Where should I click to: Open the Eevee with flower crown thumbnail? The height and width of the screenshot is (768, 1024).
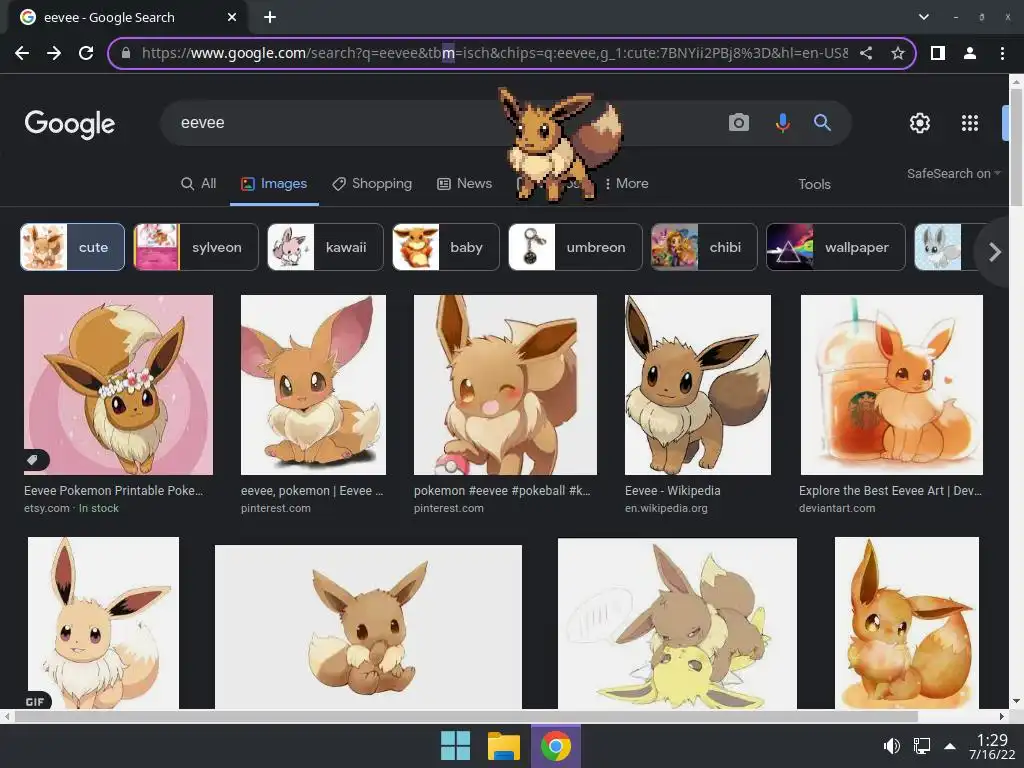pyautogui.click(x=118, y=385)
